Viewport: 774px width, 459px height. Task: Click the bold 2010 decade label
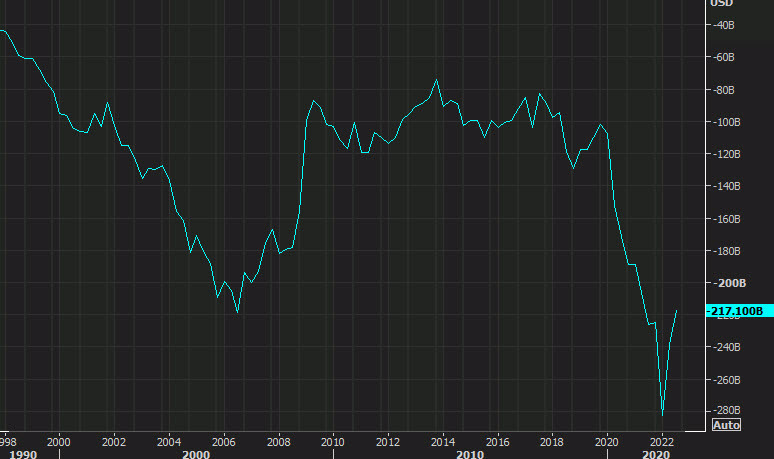coord(470,454)
